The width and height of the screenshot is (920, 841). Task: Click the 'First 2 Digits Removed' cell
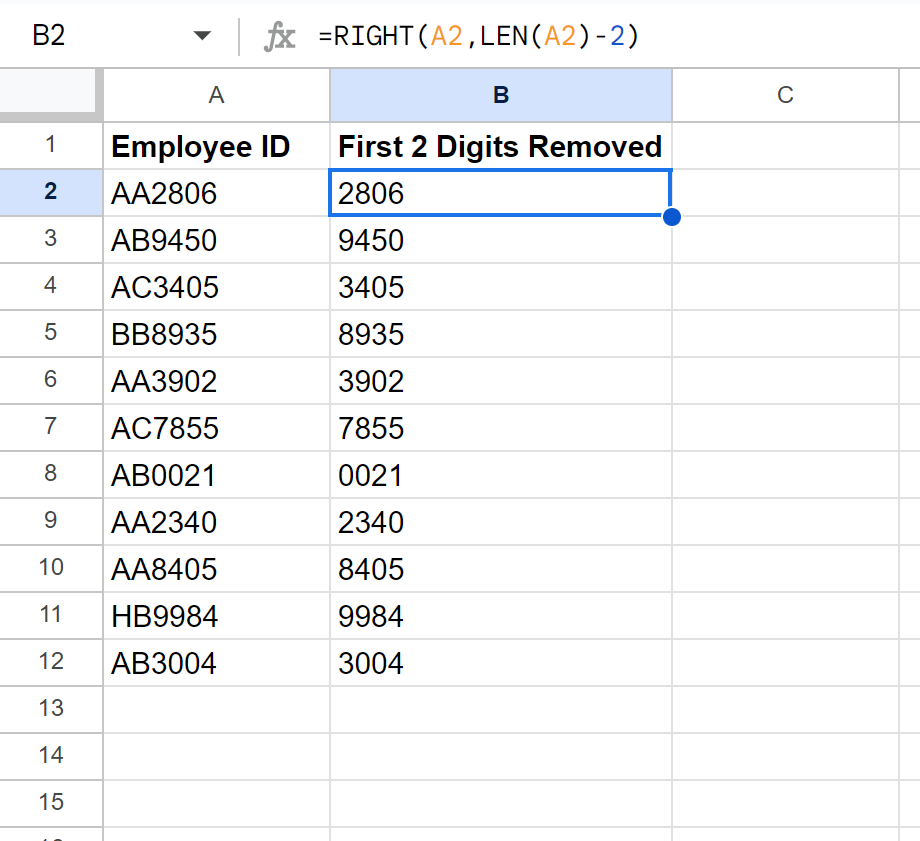501,146
